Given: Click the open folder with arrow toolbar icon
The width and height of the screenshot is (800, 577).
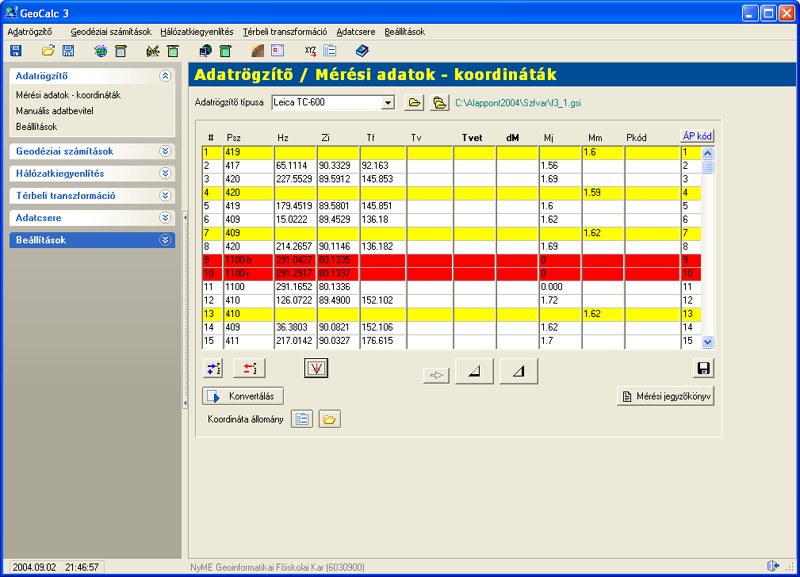Looking at the screenshot, I should click(x=48, y=51).
